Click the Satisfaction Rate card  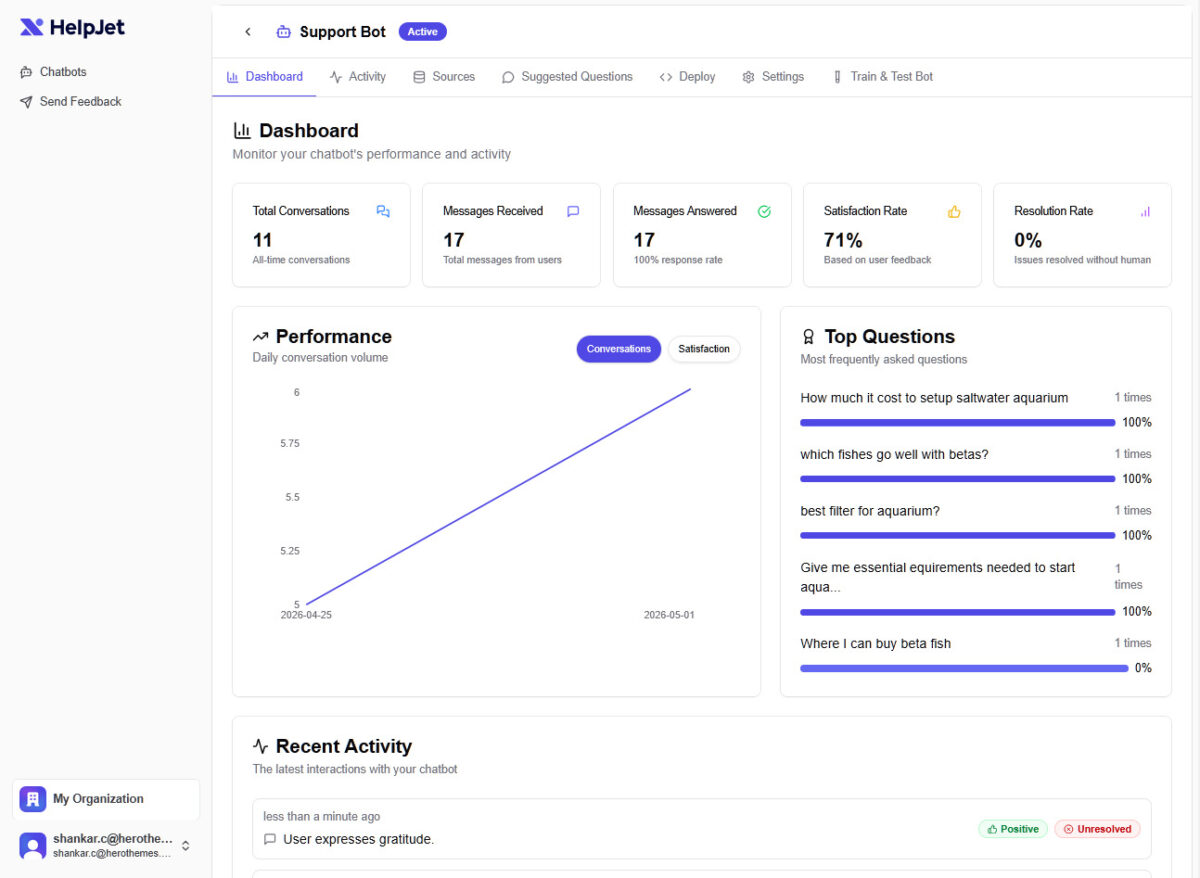coord(892,235)
